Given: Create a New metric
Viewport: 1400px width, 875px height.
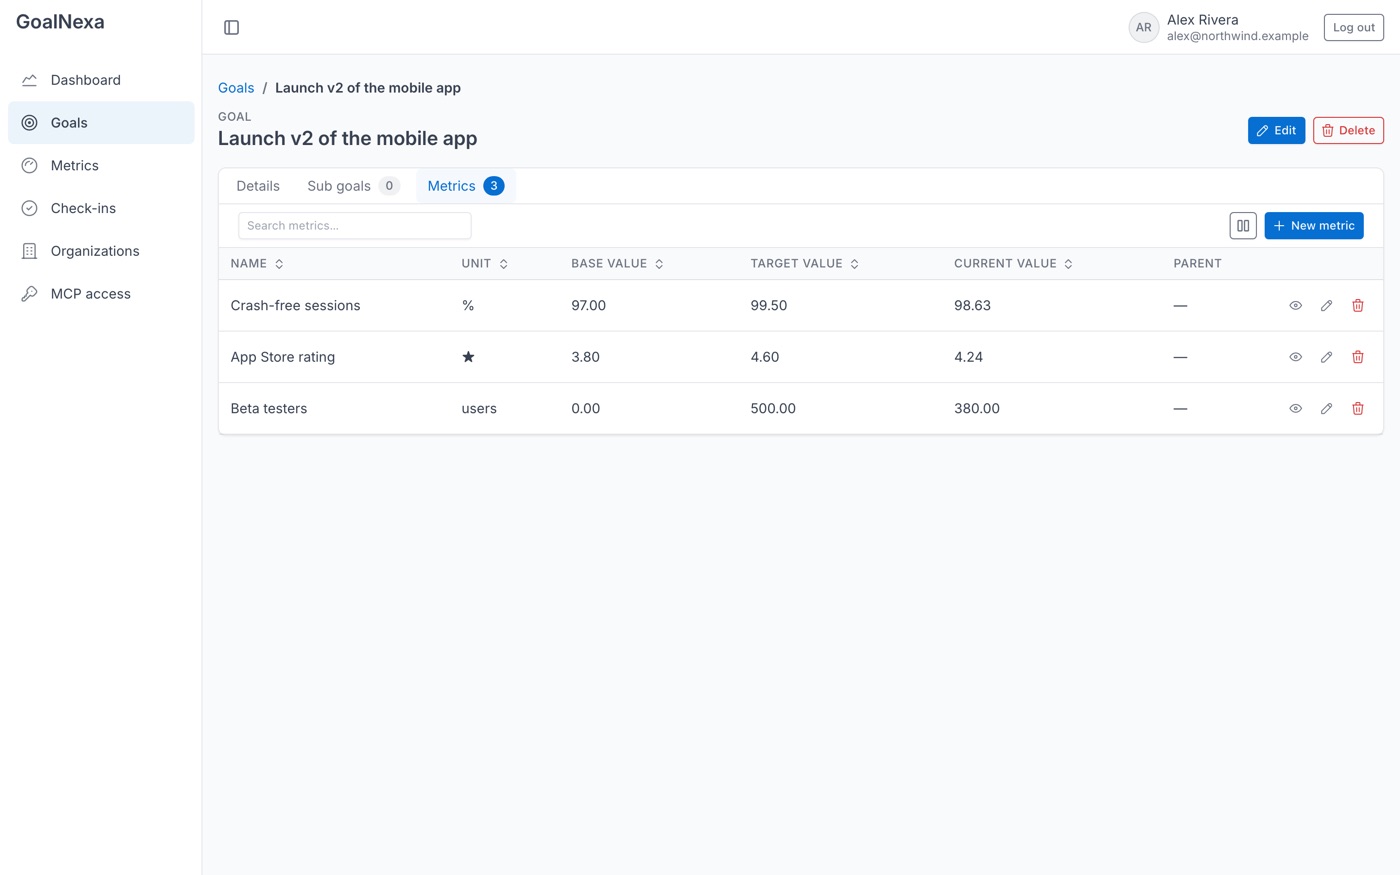Looking at the screenshot, I should coord(1314,226).
